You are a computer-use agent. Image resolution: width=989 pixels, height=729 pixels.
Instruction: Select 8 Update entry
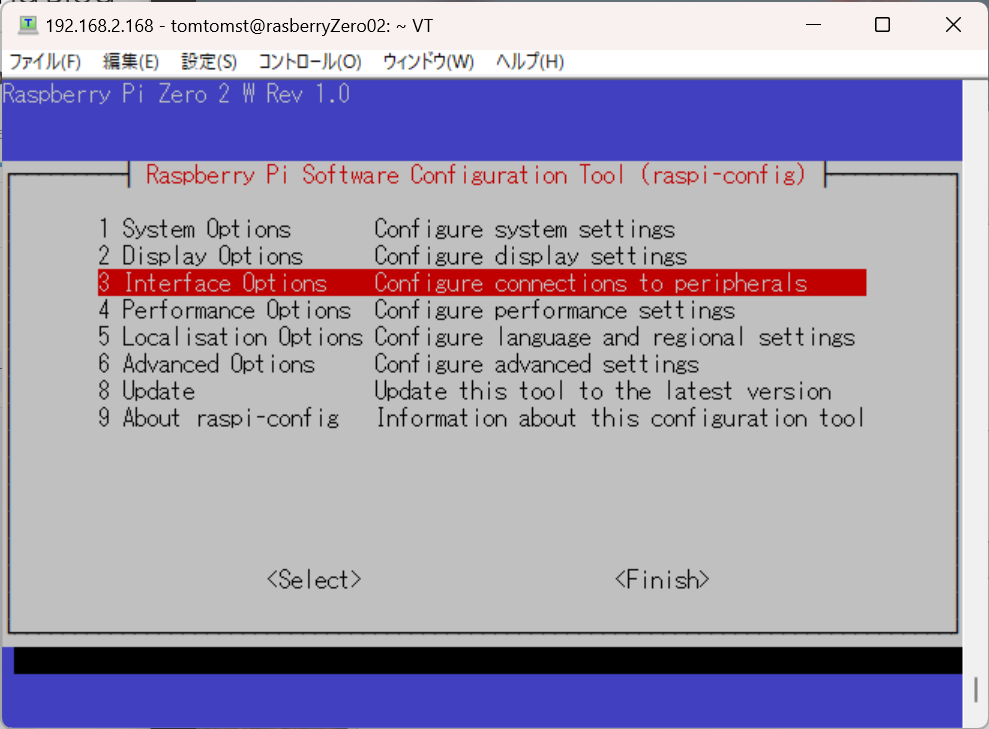(482, 392)
